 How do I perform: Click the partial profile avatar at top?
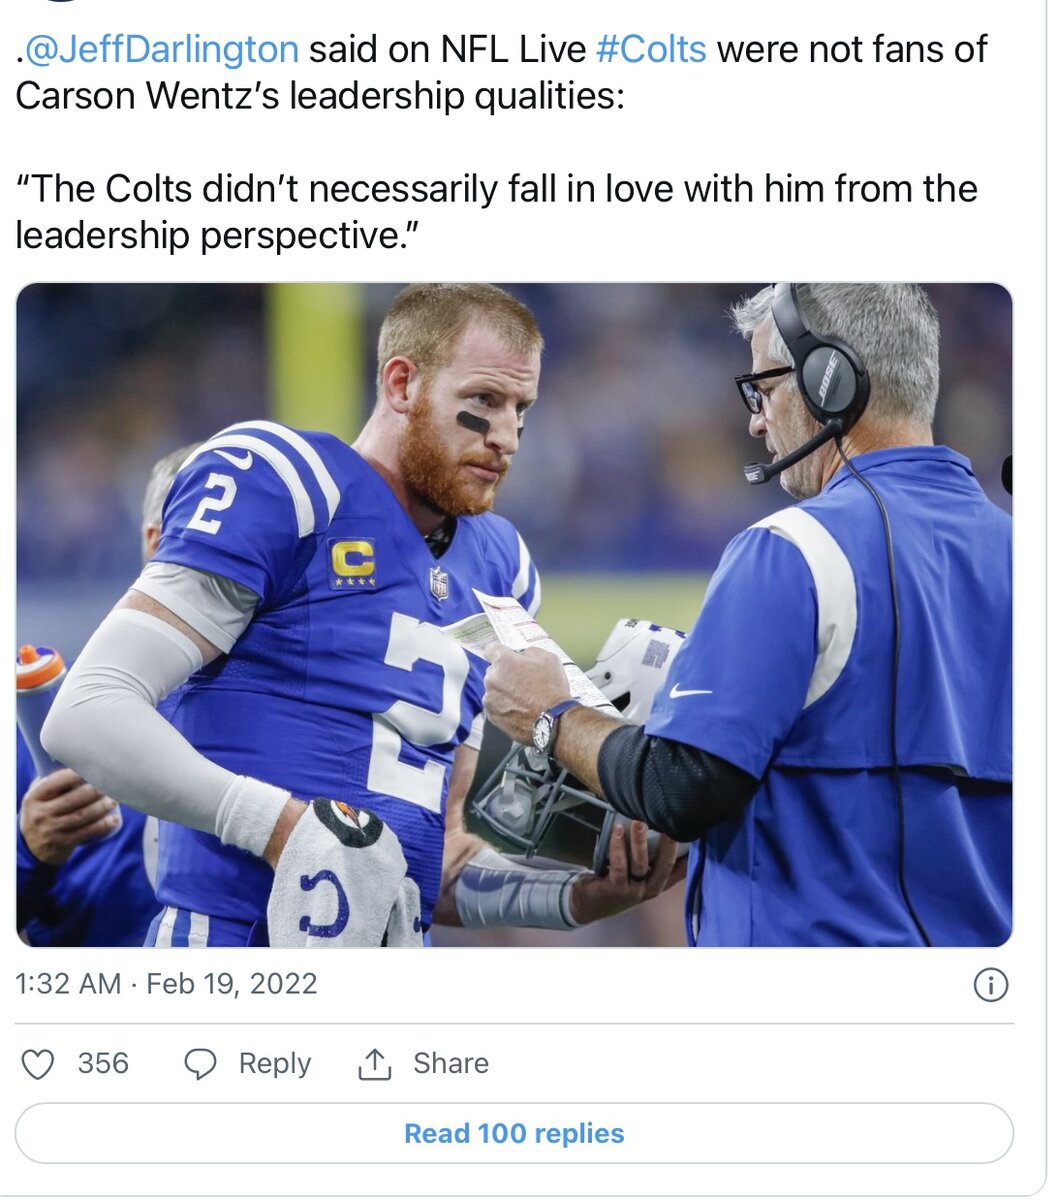pyautogui.click(x=60, y=3)
